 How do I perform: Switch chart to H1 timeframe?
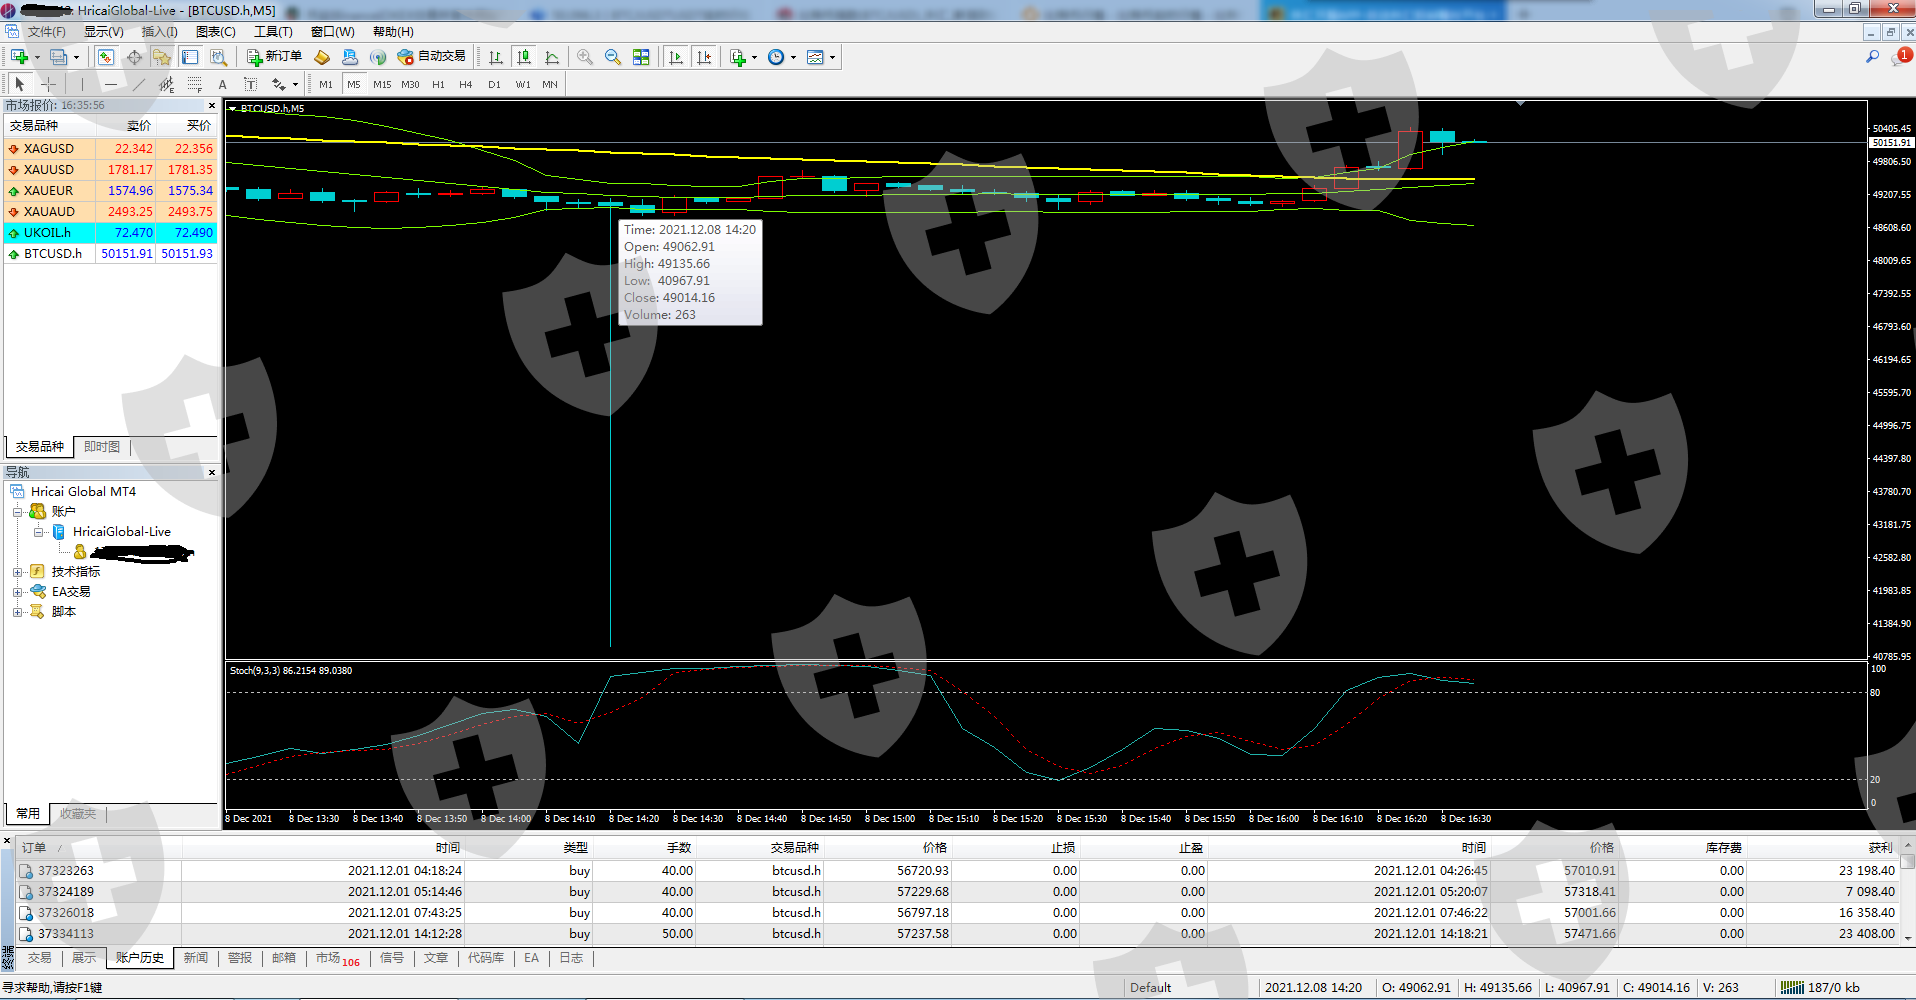coord(438,85)
